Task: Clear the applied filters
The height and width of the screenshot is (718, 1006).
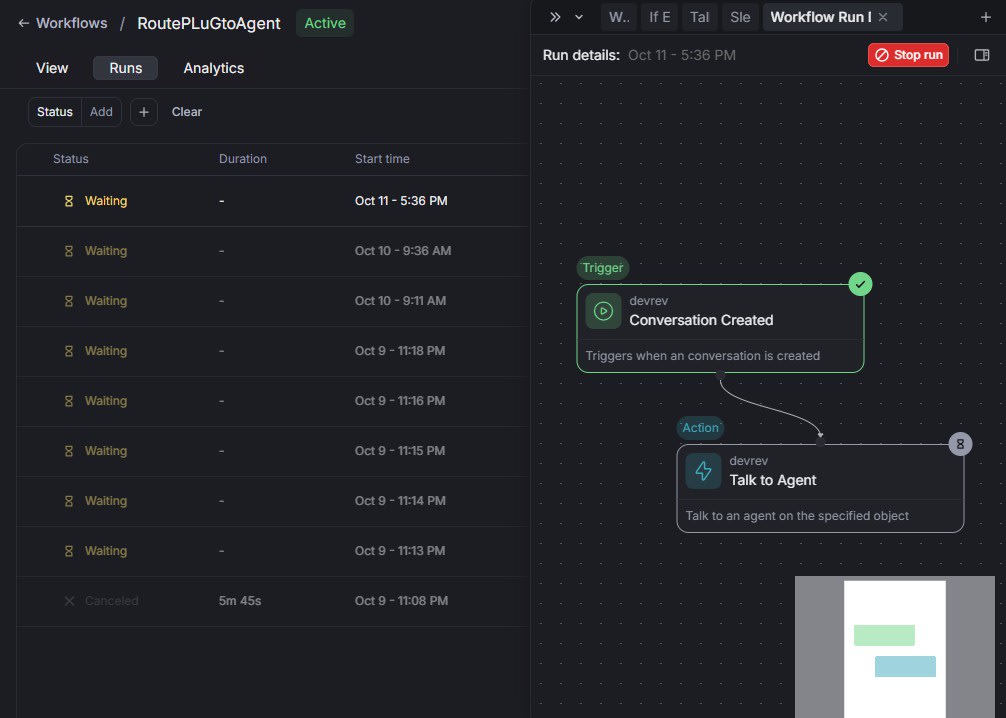Action: click(x=186, y=112)
